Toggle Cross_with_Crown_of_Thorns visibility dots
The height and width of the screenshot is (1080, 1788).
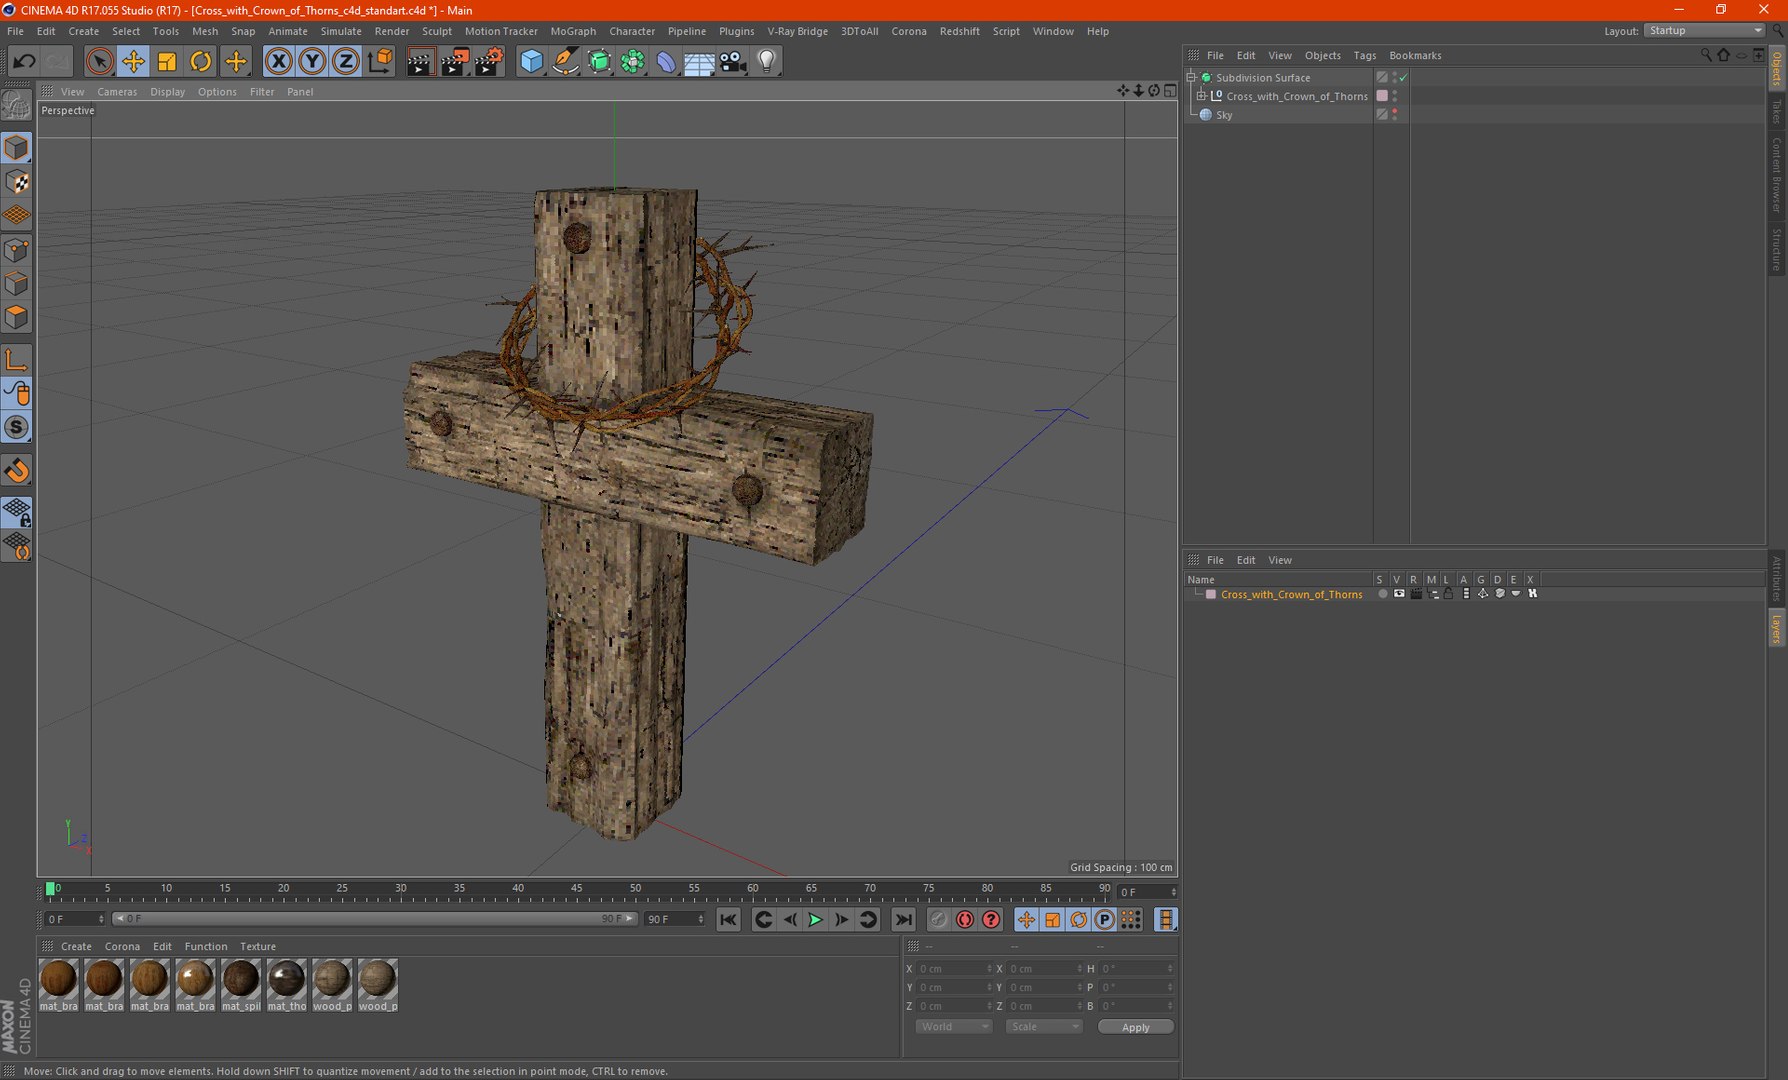[1394, 96]
